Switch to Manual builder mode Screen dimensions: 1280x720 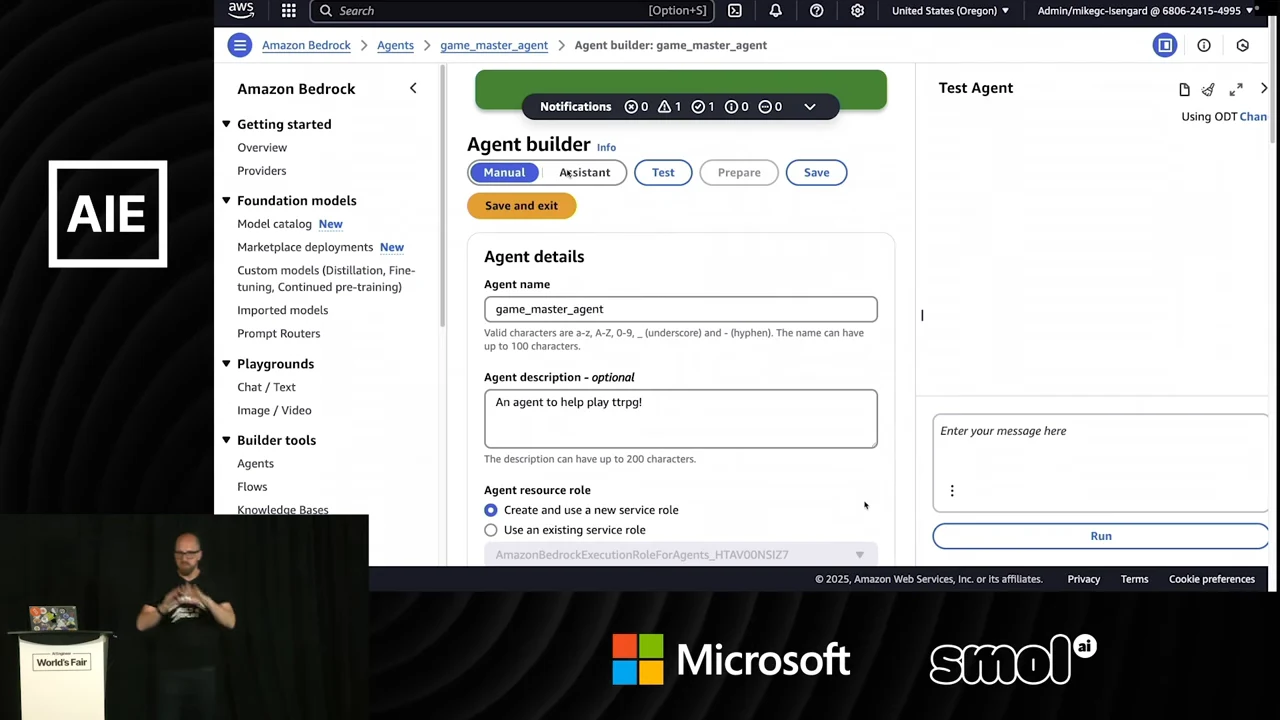(x=504, y=172)
